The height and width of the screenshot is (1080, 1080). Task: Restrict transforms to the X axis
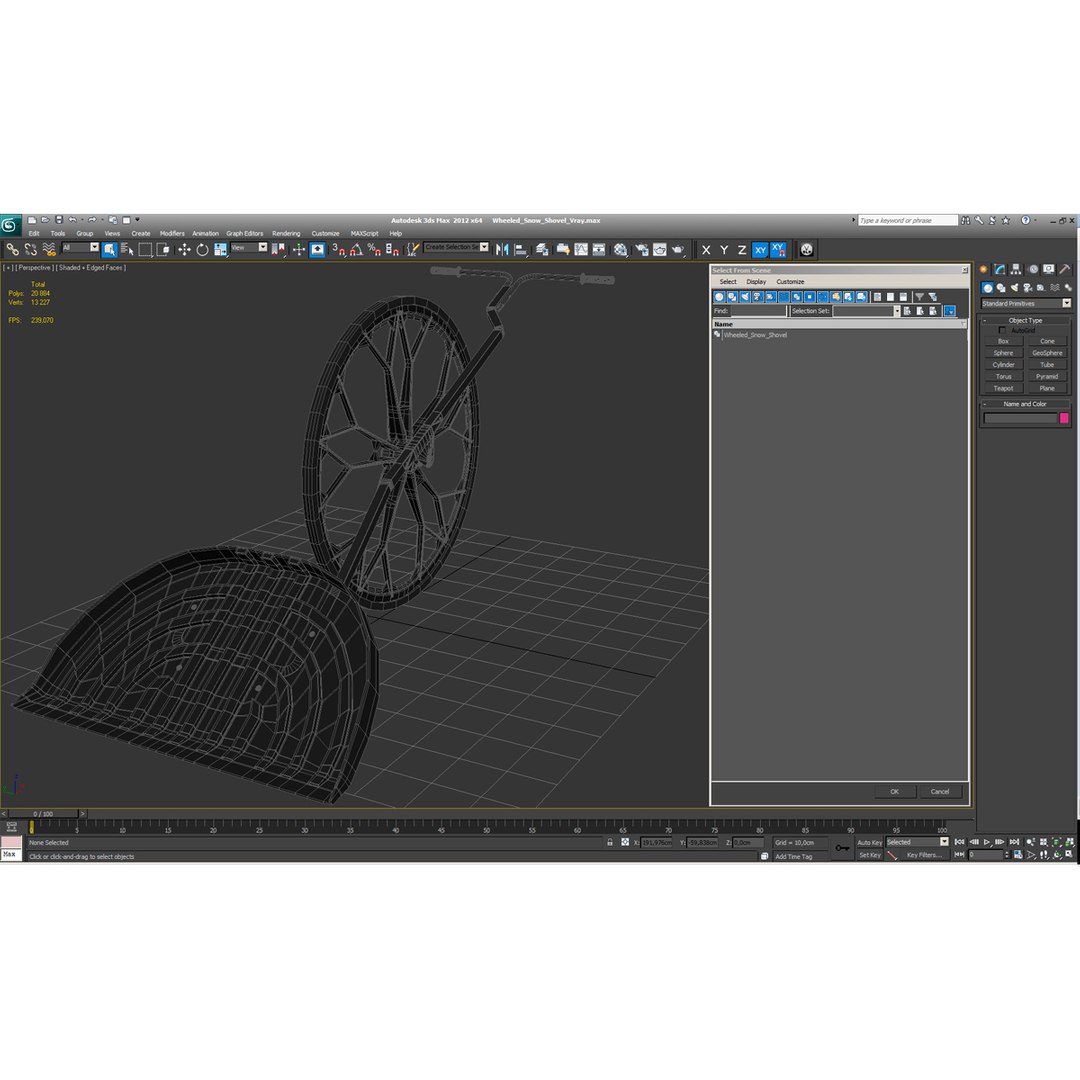click(x=706, y=250)
